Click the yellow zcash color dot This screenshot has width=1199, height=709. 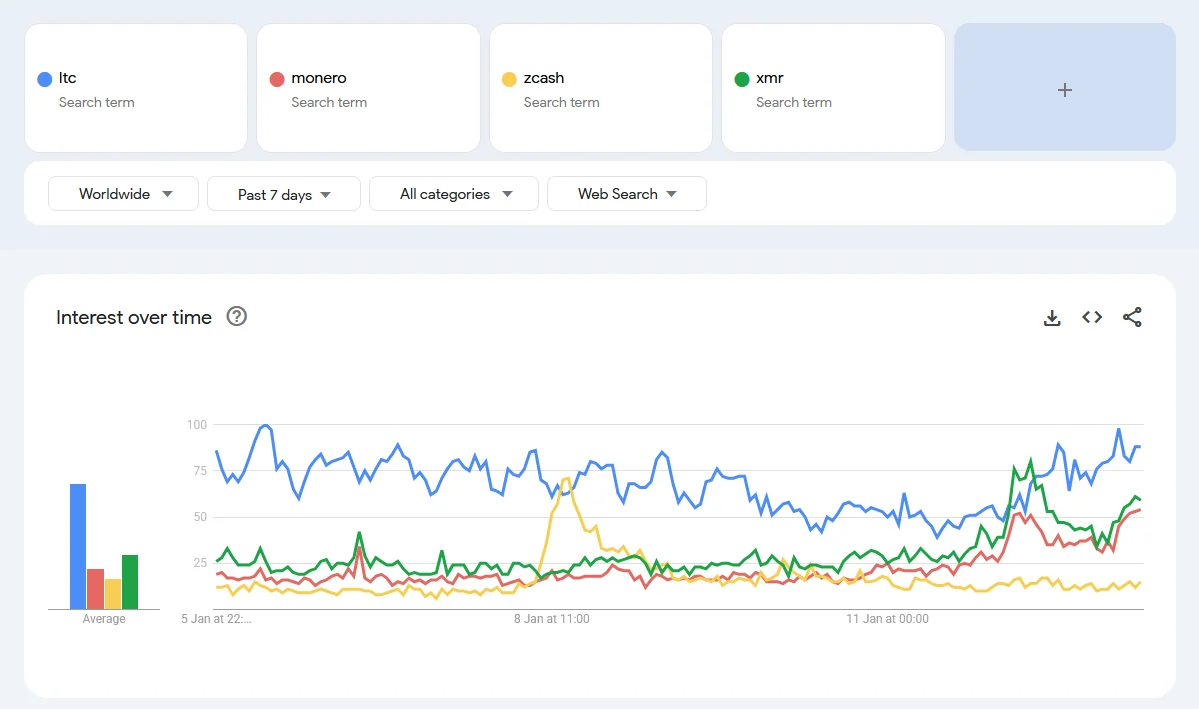[509, 79]
